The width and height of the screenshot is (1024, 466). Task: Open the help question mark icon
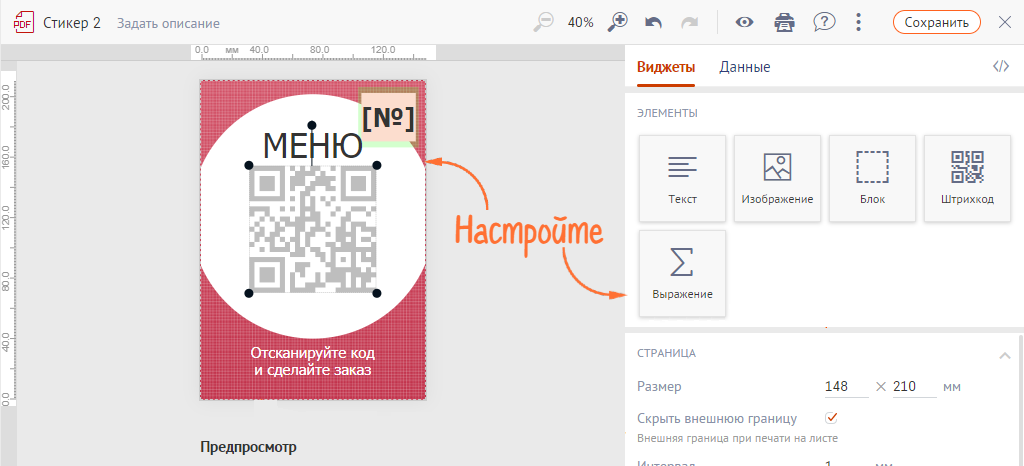click(x=824, y=22)
